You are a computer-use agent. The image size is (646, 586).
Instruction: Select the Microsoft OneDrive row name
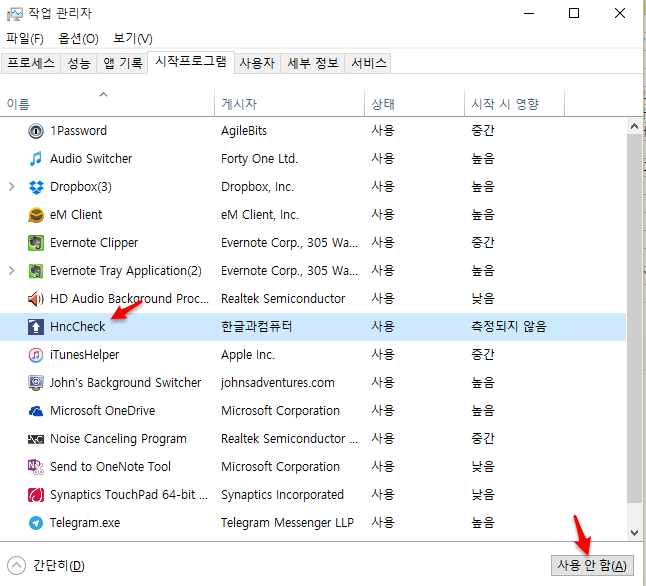click(x=103, y=411)
